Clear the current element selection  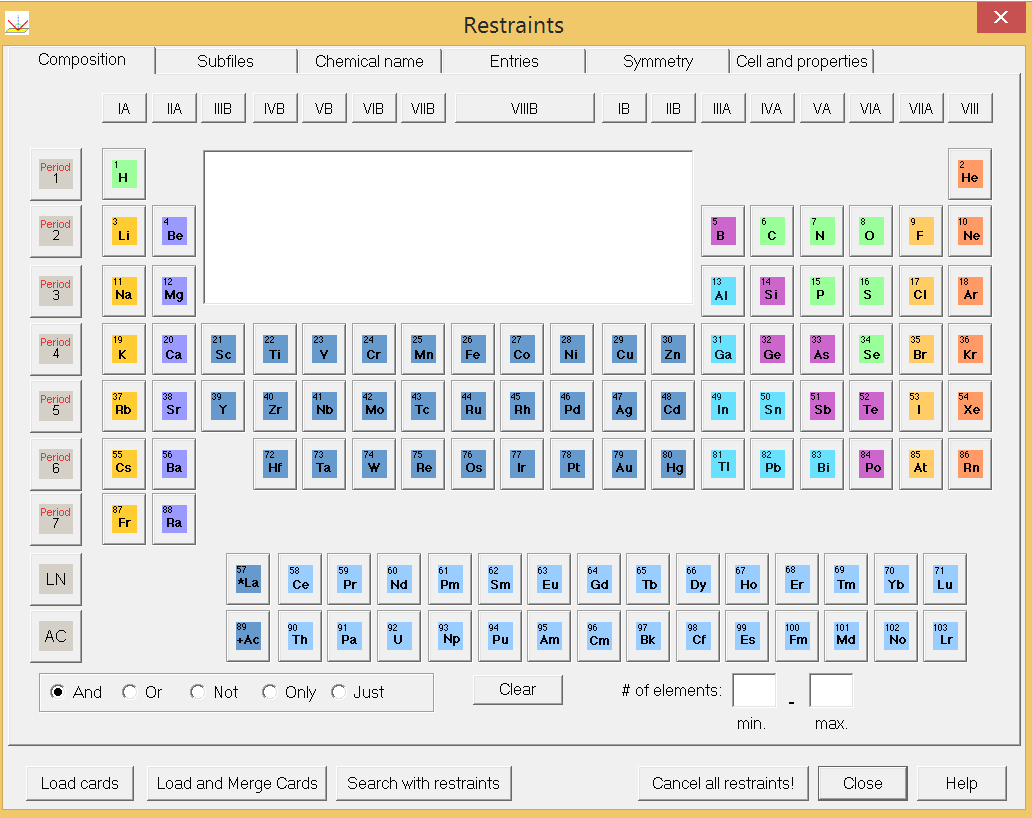[517, 689]
